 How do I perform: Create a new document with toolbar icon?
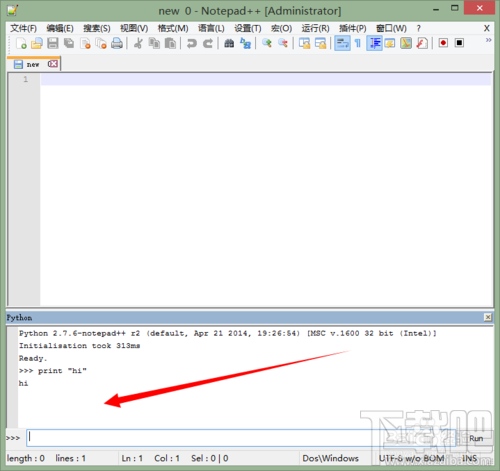pos(21,43)
